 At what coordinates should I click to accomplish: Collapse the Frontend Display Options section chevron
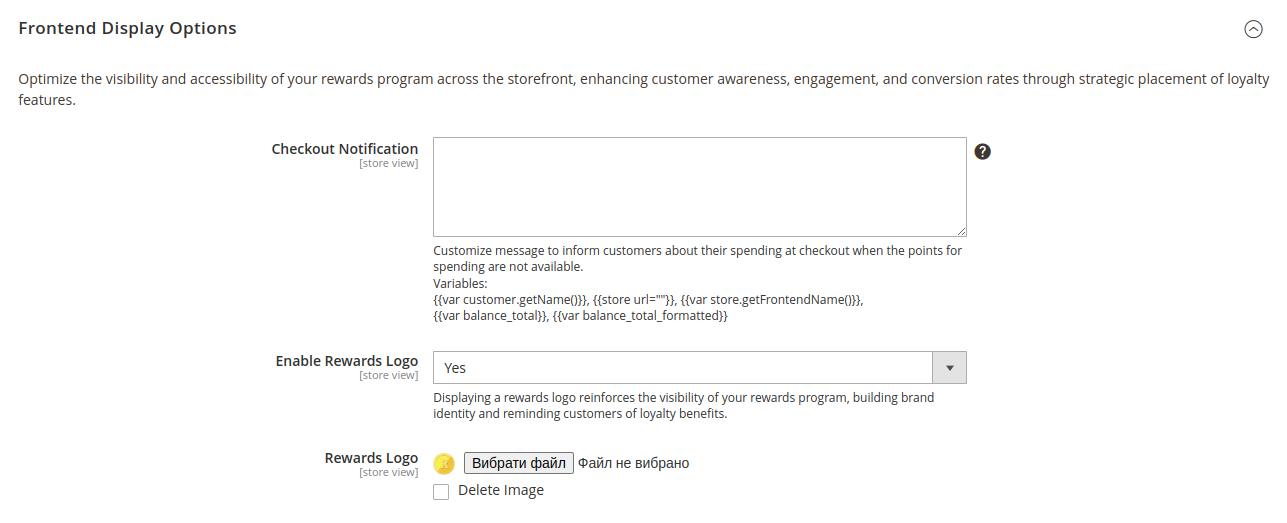click(x=1253, y=29)
